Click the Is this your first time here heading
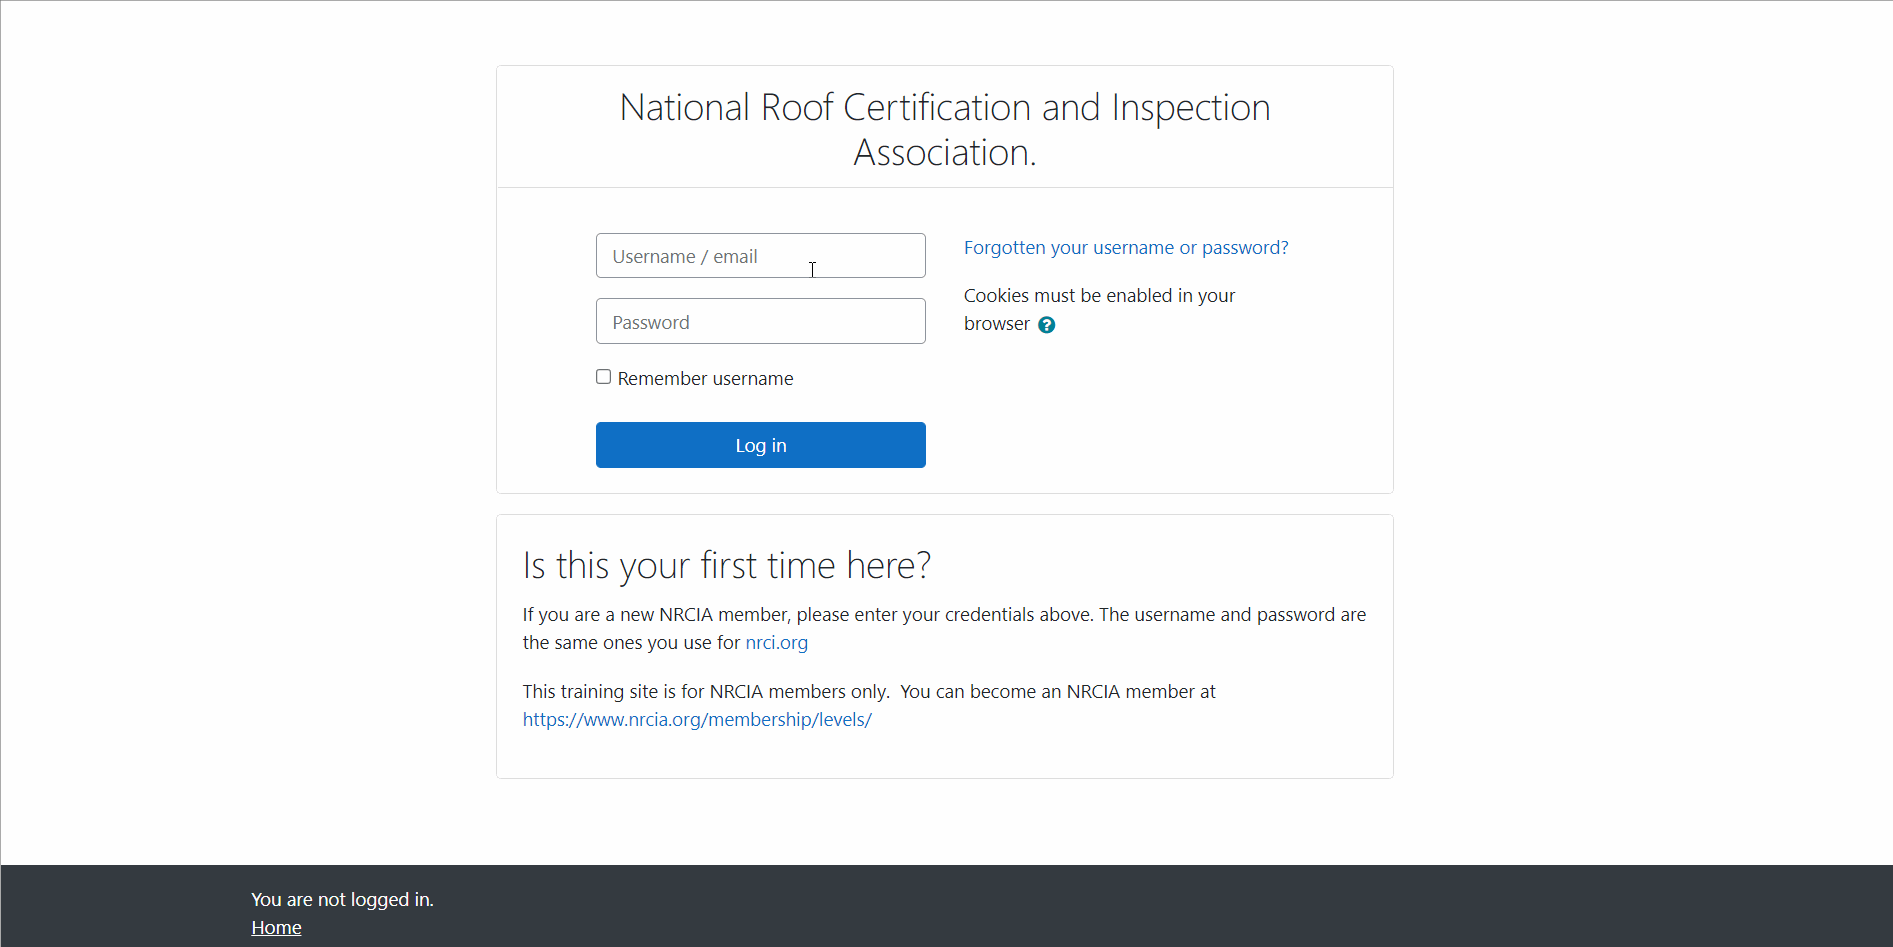 pos(727,565)
